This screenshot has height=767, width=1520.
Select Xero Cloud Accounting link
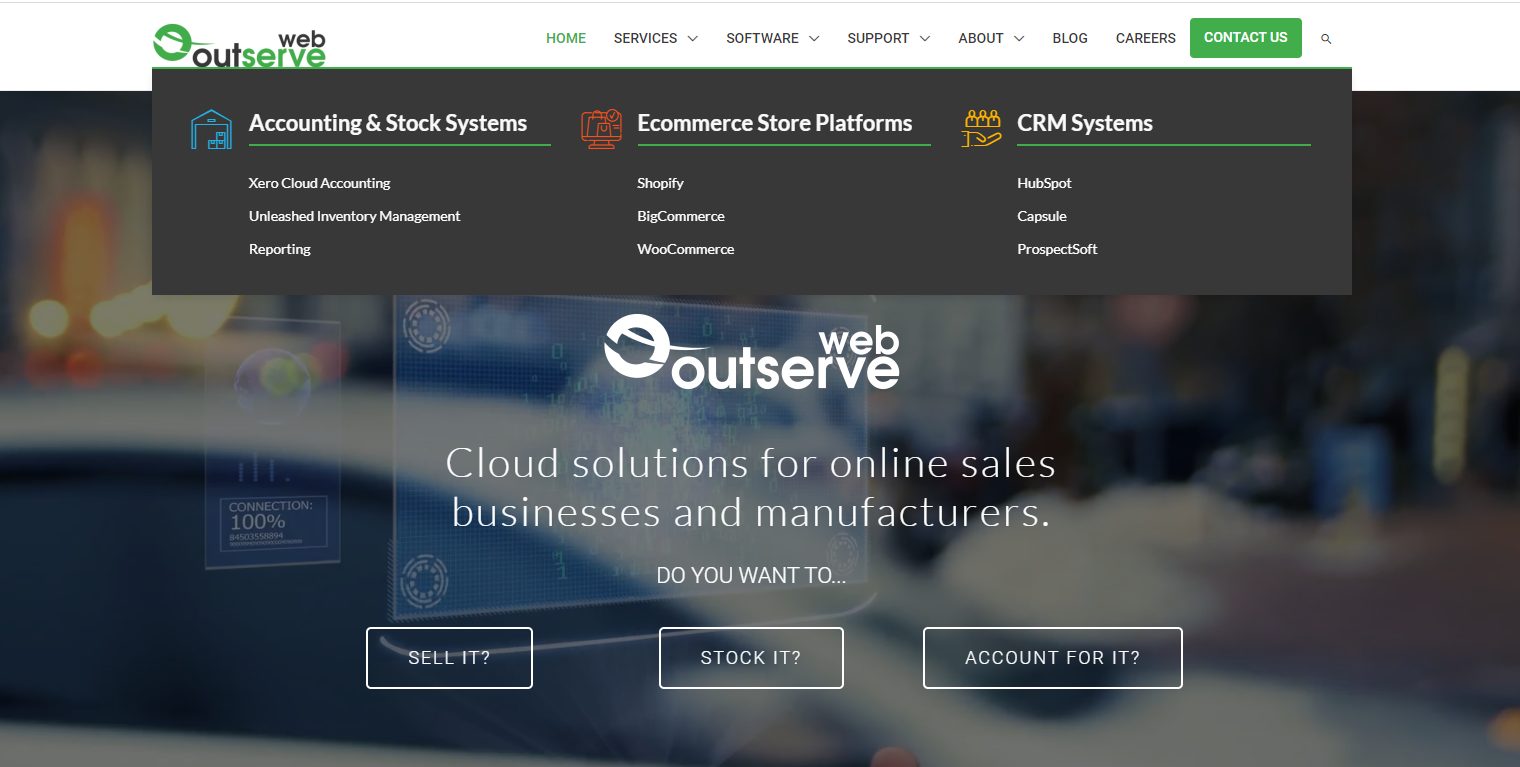320,183
